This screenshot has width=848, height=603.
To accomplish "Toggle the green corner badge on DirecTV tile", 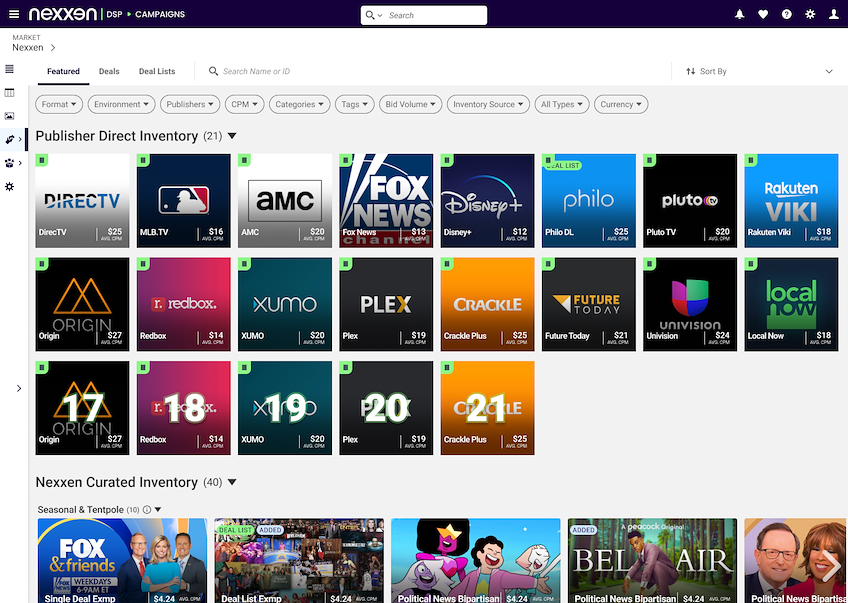I will [41, 160].
